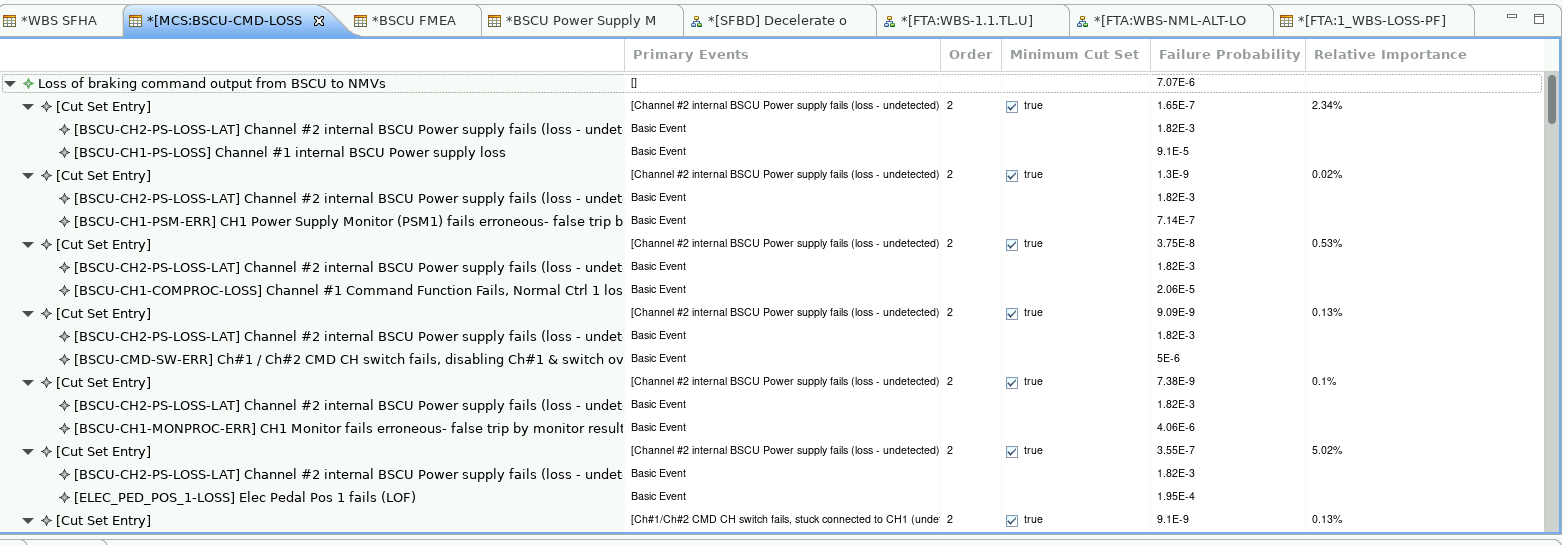The height and width of the screenshot is (545, 1563).
Task: Click the 7.07E-6 failure probability value
Action: pos(1175,83)
